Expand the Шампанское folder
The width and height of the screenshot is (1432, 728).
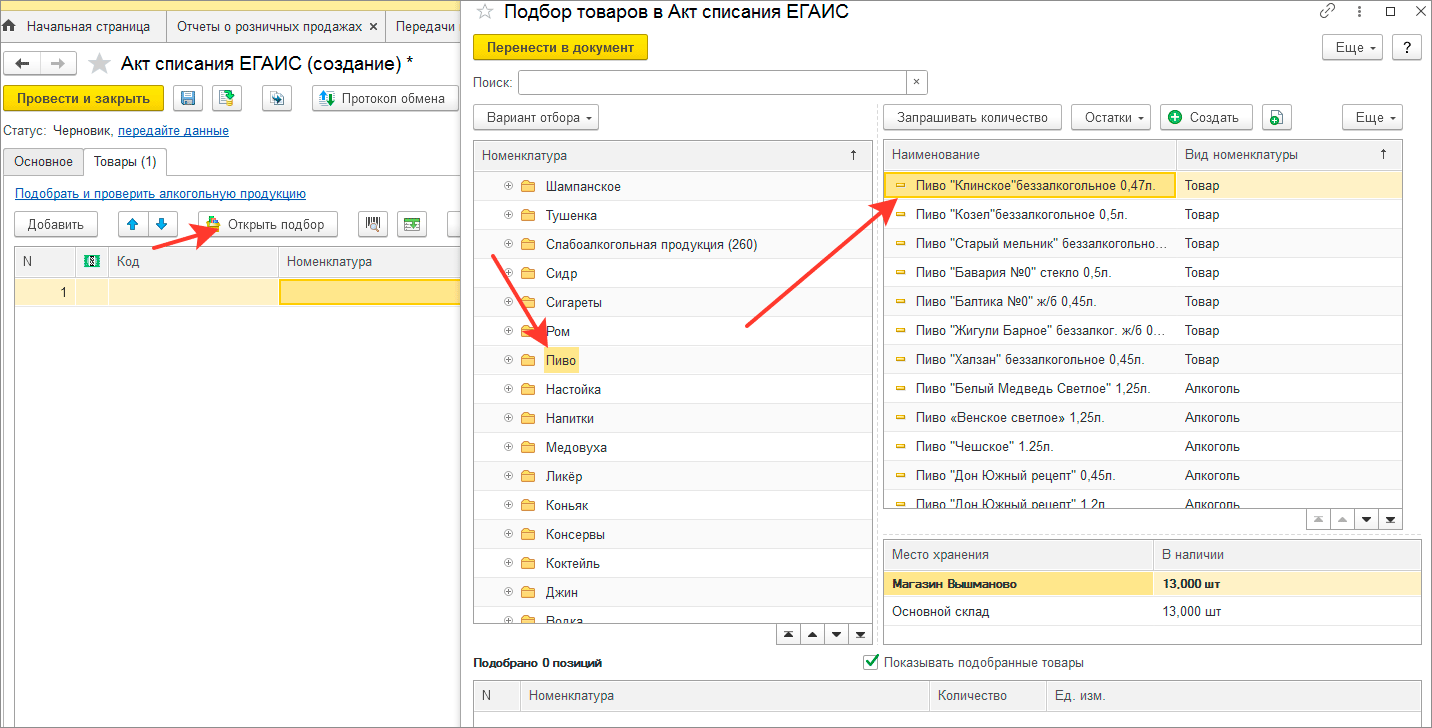[x=508, y=186]
